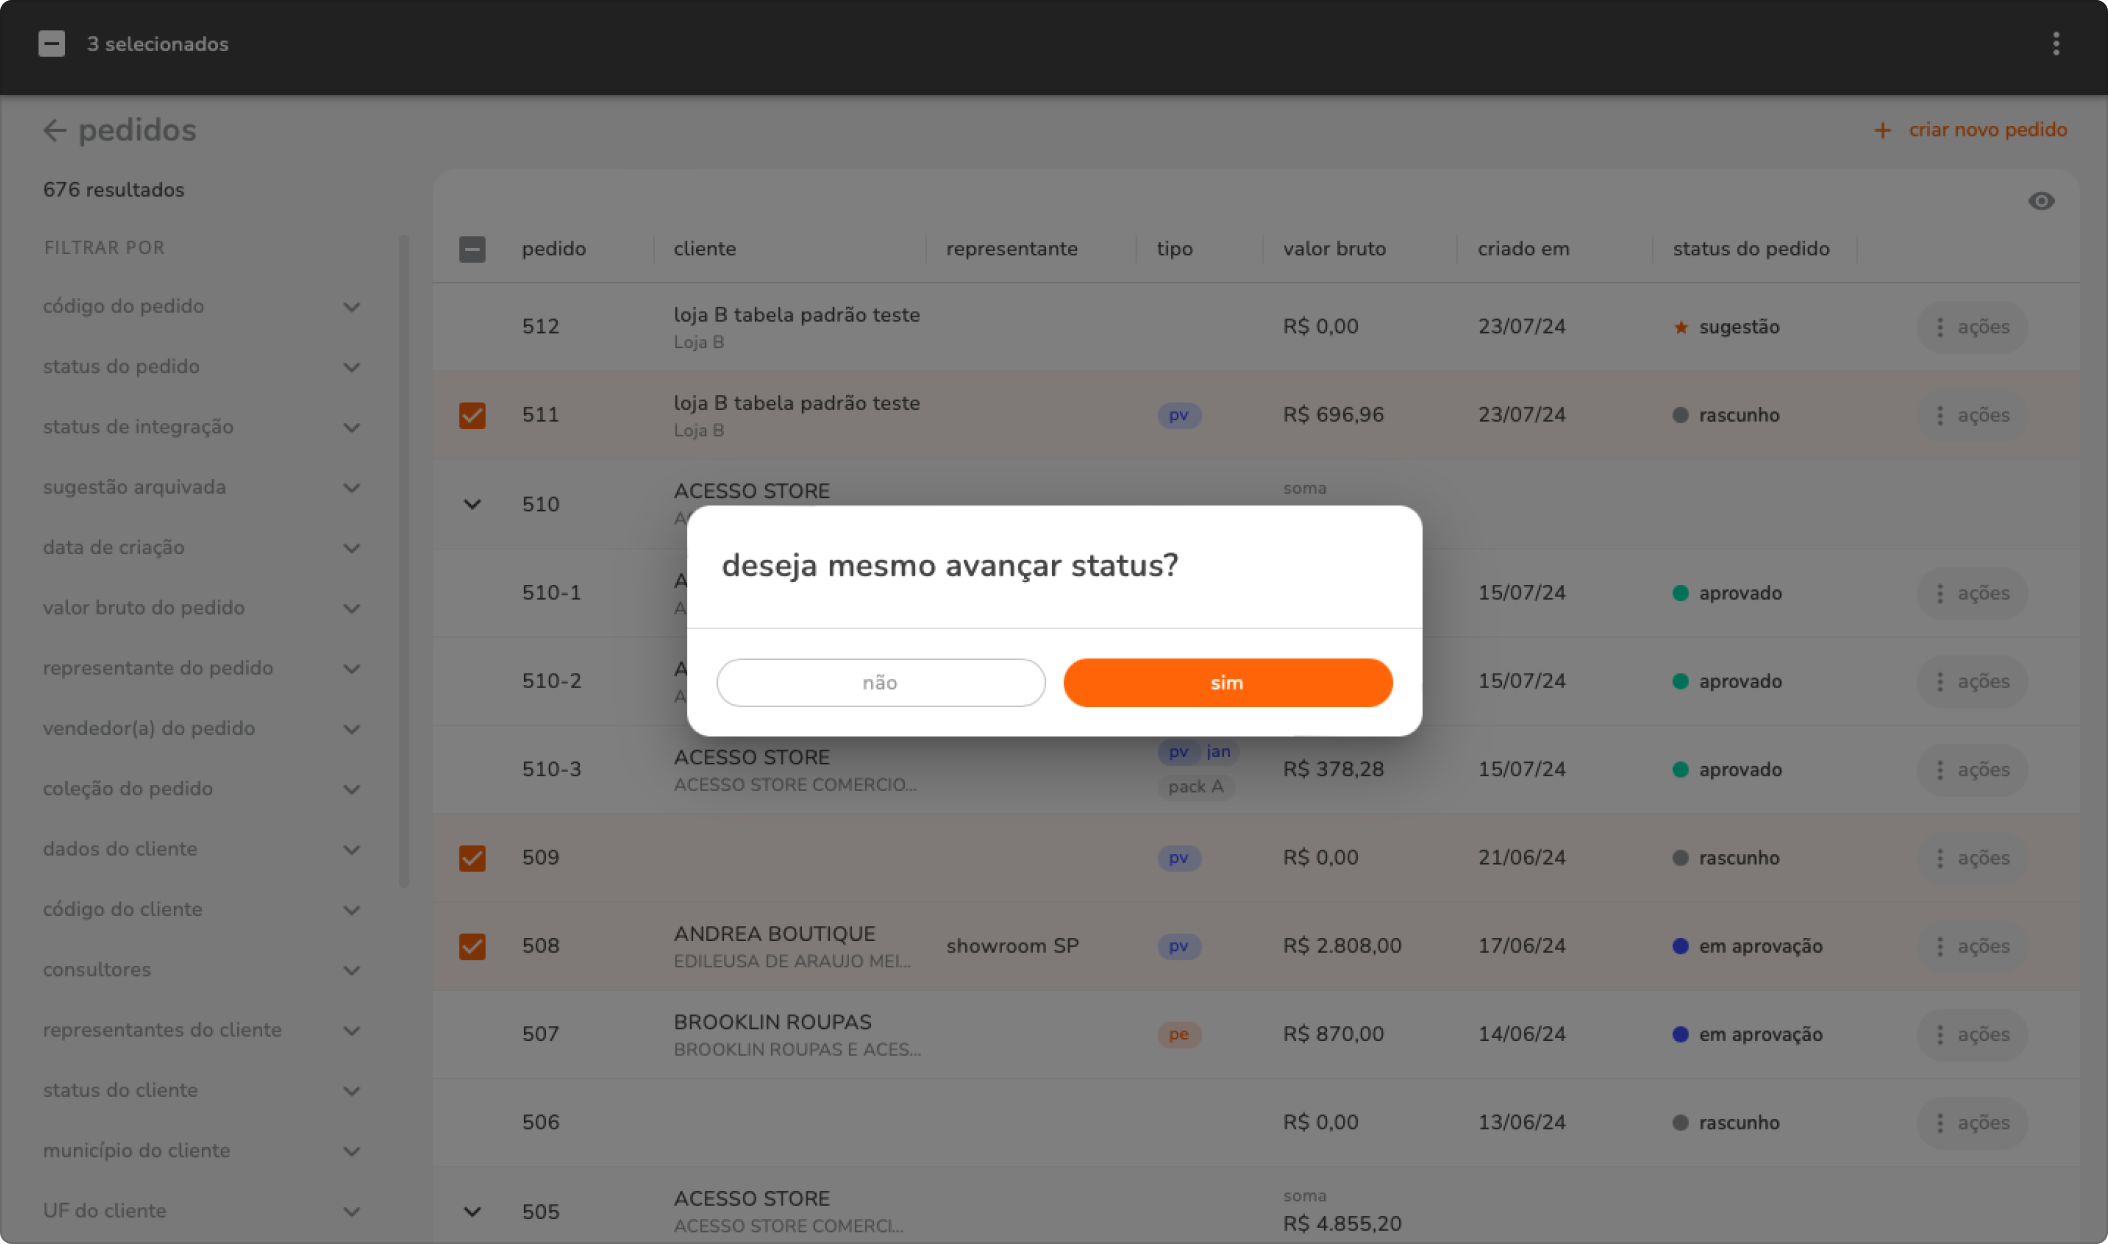Open the three-dot menu in top bar
Viewport: 2108px width, 1244px height.
[x=2056, y=44]
